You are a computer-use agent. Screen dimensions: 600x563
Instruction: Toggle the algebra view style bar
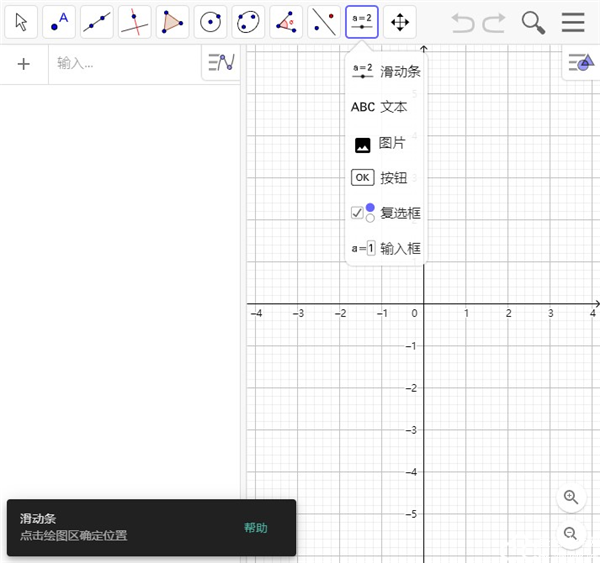[221, 63]
